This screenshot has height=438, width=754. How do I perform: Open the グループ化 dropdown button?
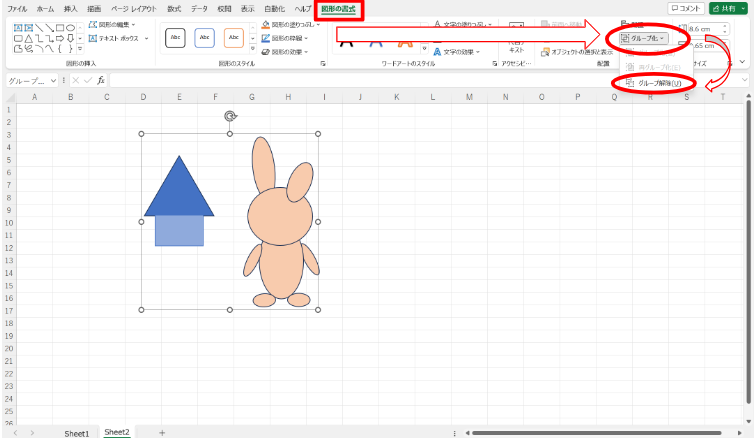pyautogui.click(x=644, y=38)
